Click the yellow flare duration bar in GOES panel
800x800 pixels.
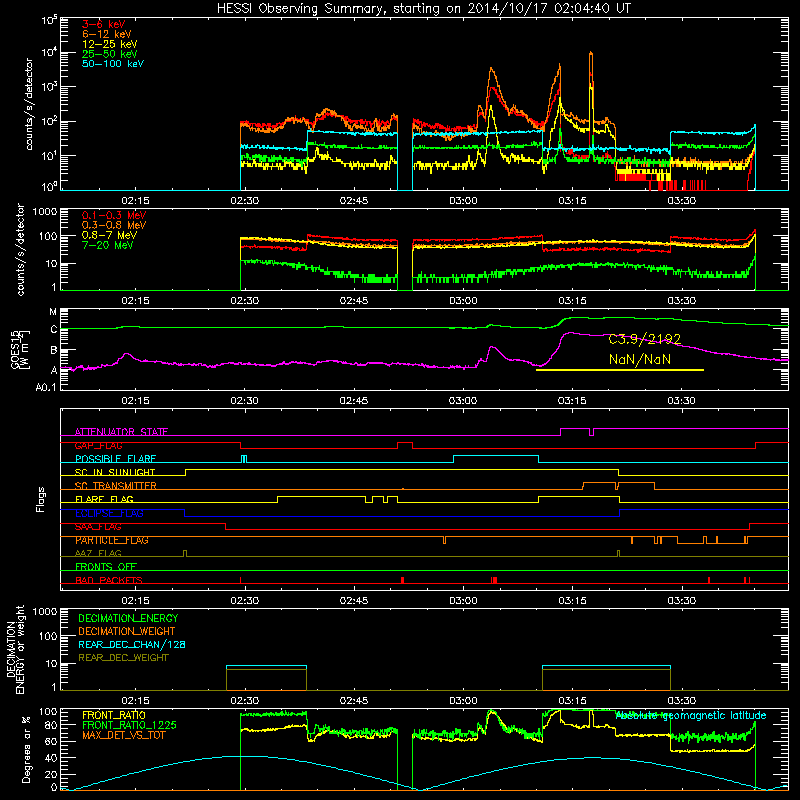pos(620,370)
